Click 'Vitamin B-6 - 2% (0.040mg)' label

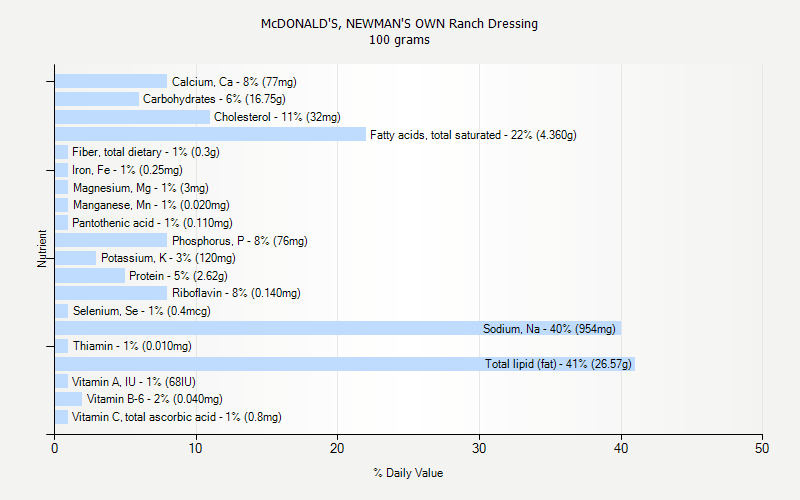point(155,399)
